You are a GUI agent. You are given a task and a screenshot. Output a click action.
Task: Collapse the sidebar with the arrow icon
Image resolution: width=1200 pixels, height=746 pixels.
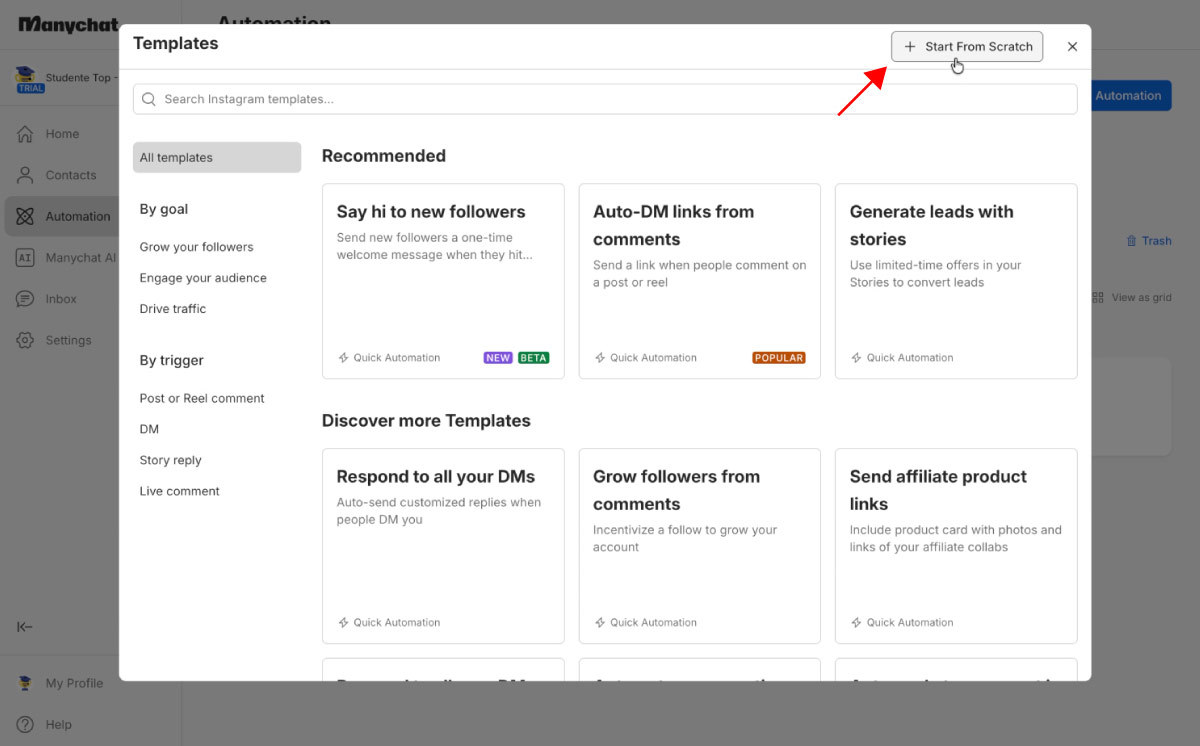25,627
